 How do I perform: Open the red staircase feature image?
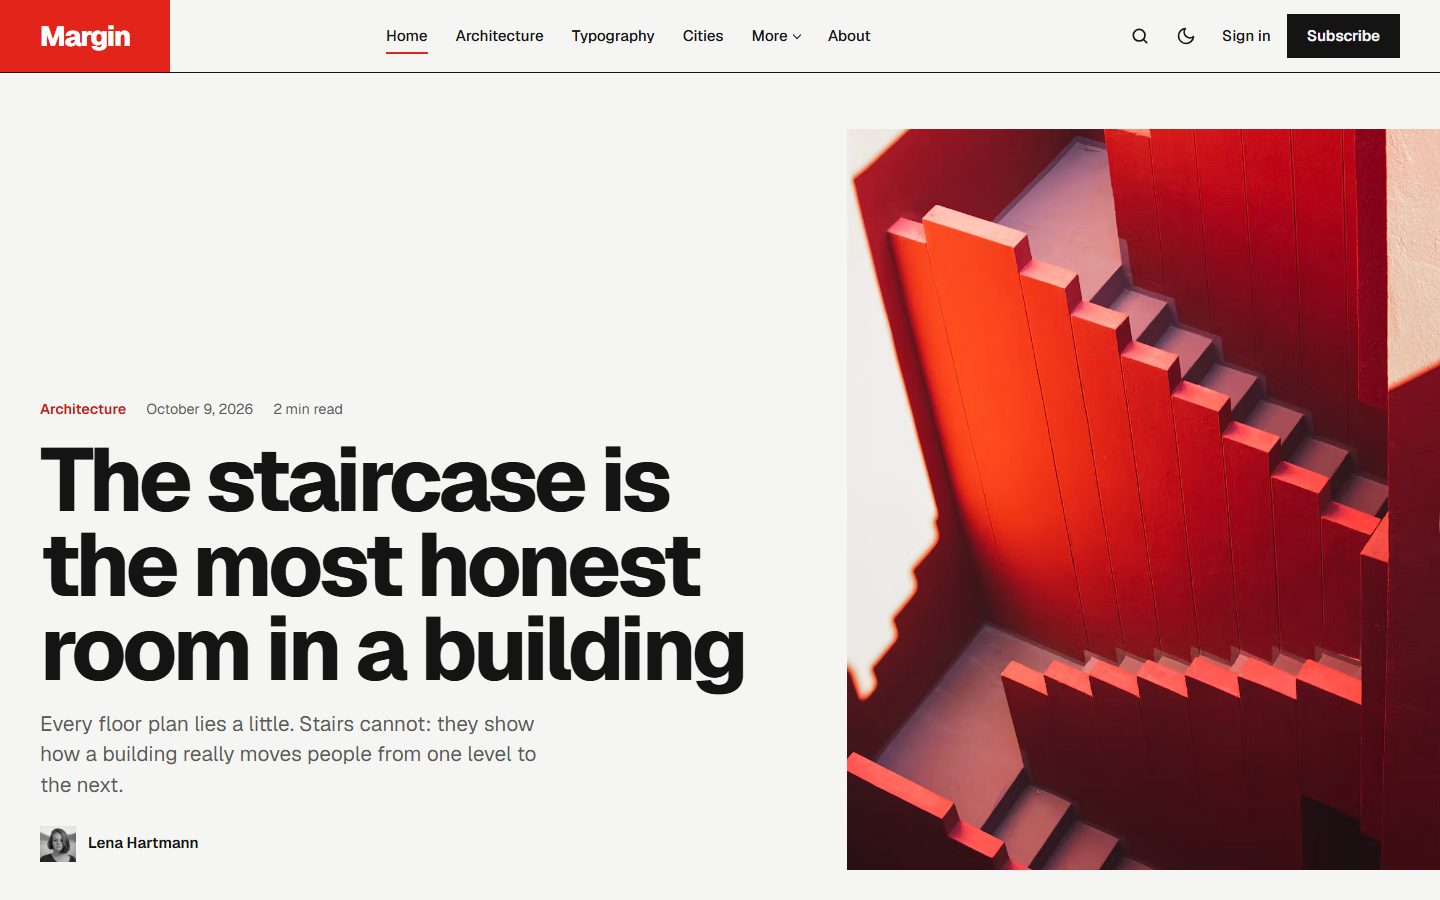click(1143, 499)
